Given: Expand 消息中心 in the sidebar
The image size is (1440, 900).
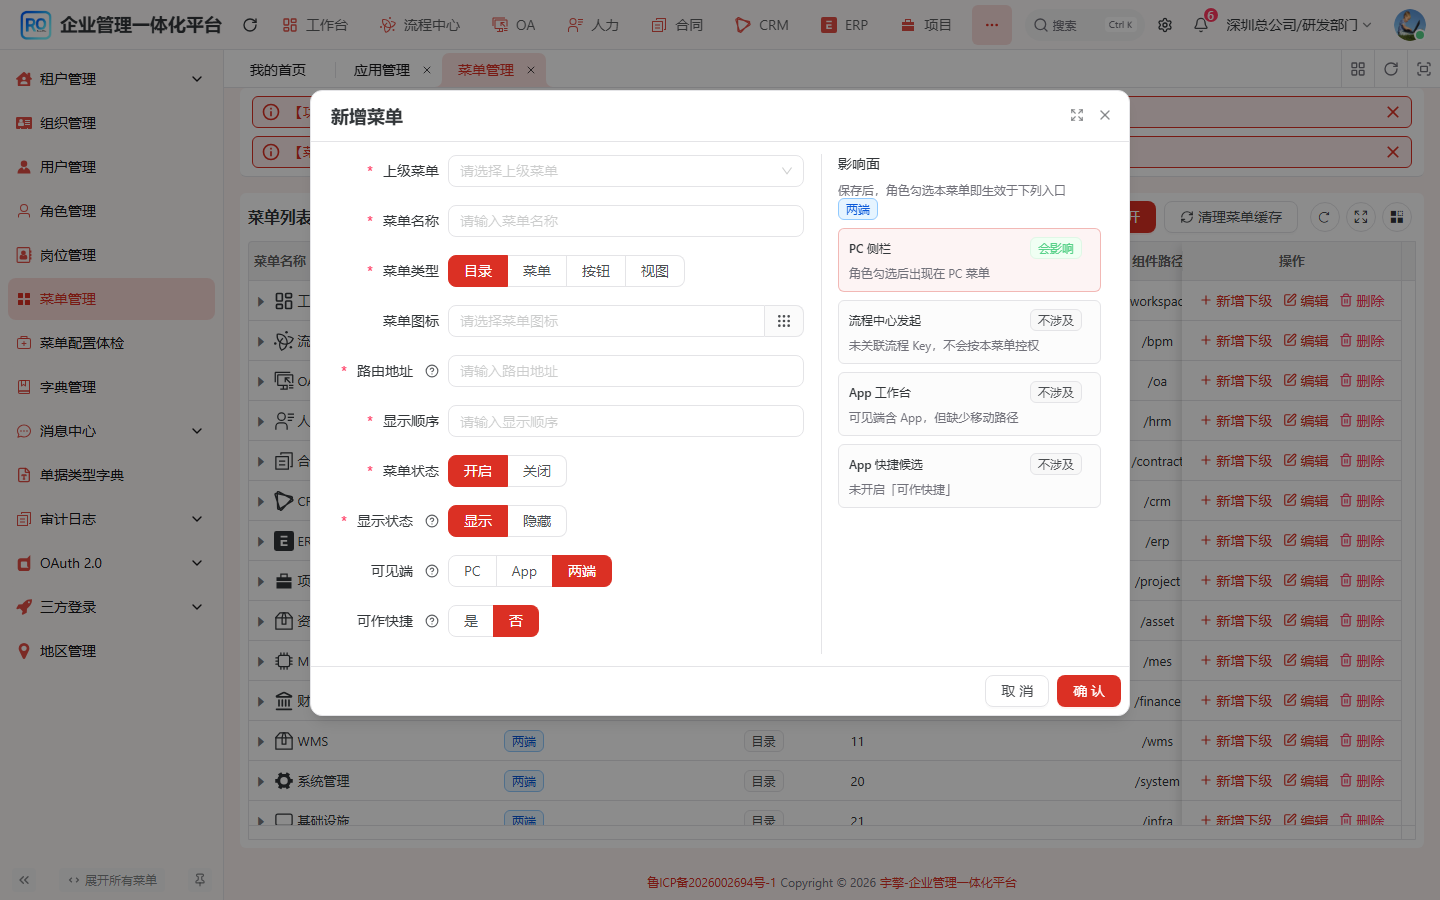Looking at the screenshot, I should pyautogui.click(x=111, y=431).
